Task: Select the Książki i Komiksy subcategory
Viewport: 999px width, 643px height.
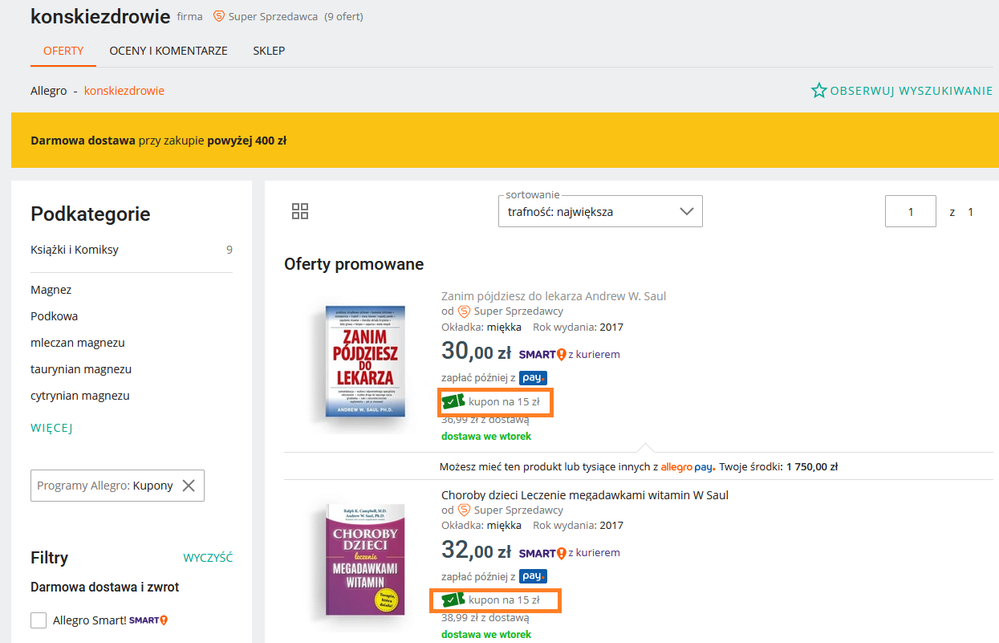Action: point(75,250)
